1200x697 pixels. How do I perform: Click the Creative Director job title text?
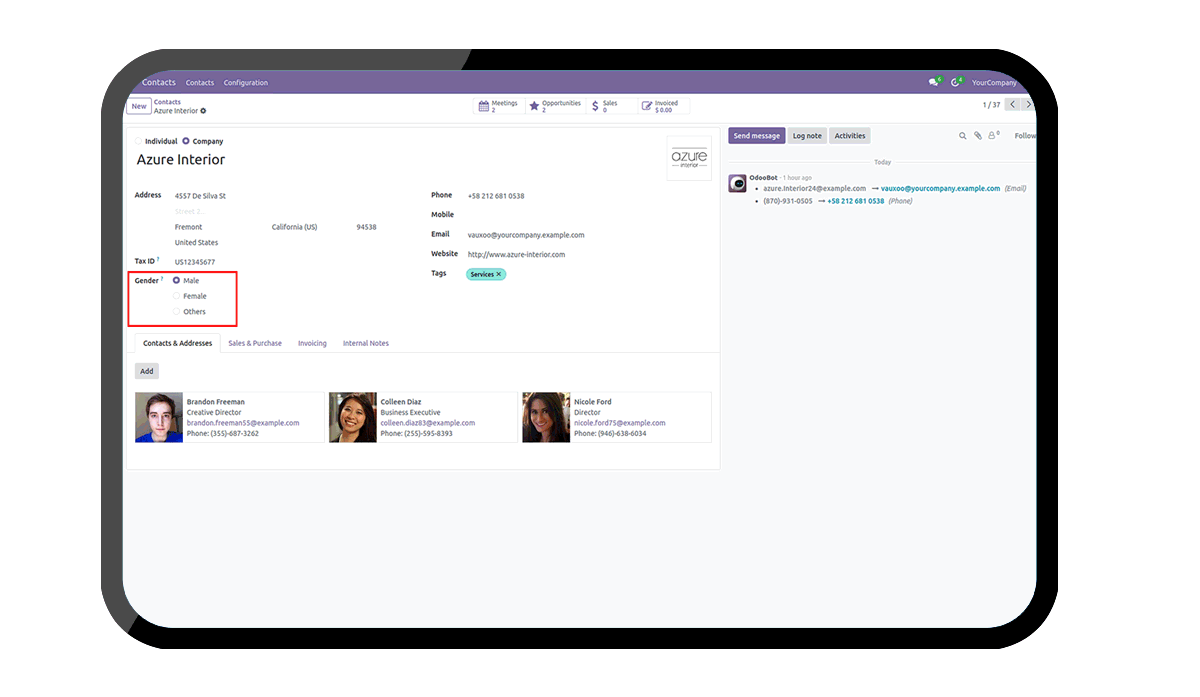[214, 412]
